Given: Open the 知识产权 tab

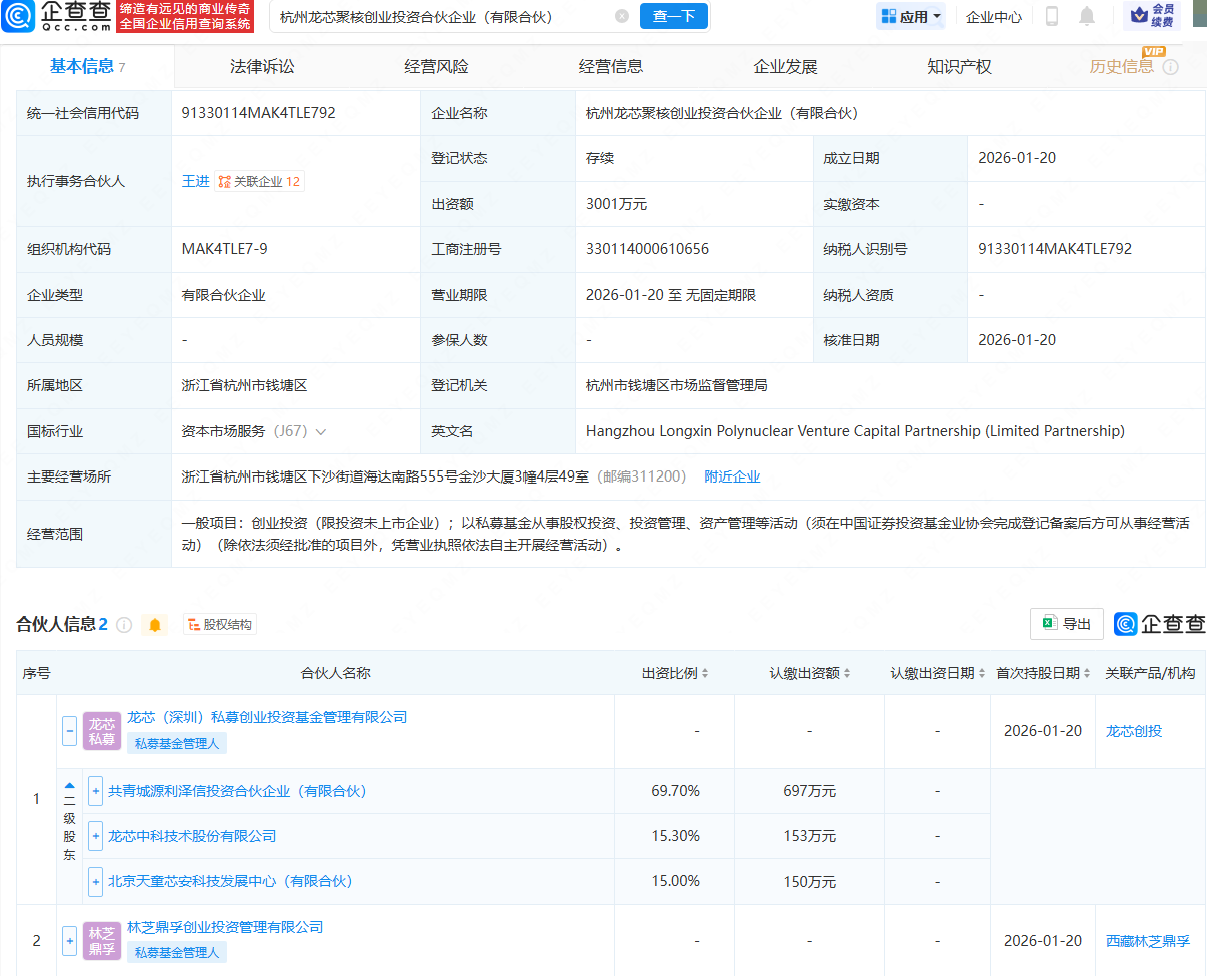Looking at the screenshot, I should [958, 65].
